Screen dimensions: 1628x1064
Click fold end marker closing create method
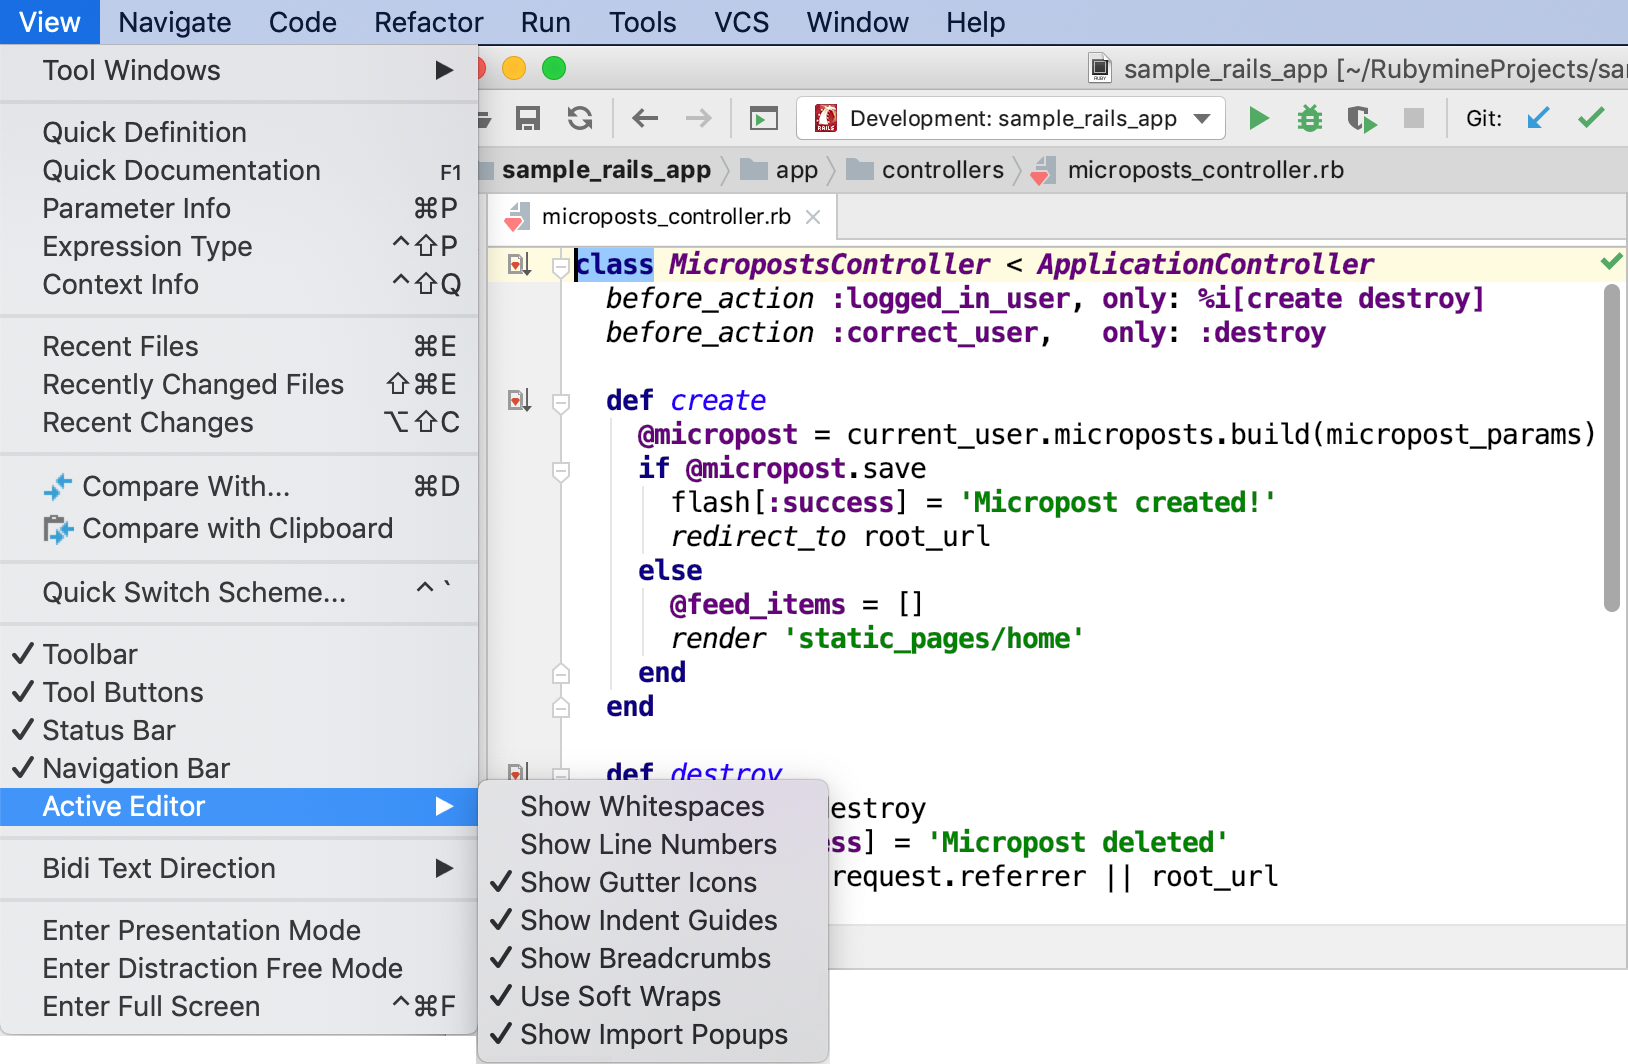click(561, 707)
